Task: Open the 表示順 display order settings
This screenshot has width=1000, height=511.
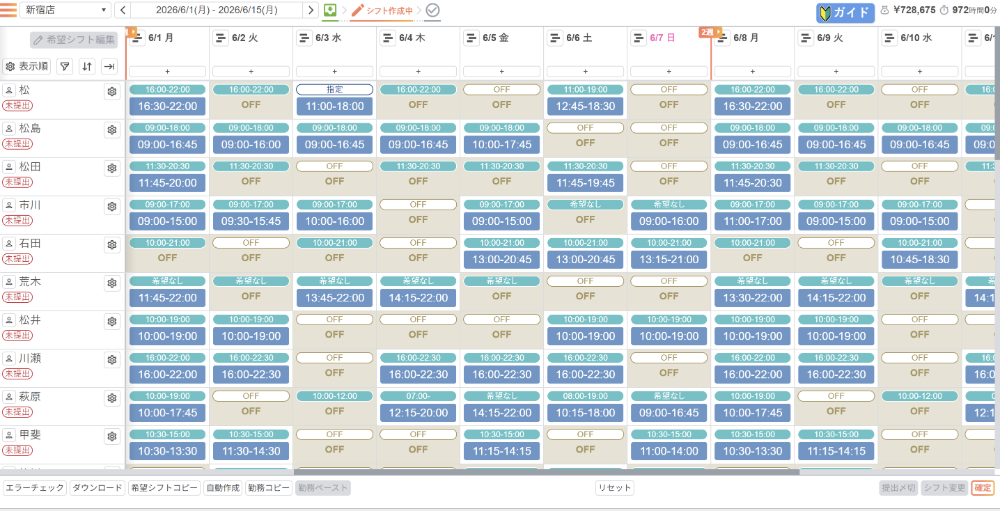Action: click(27, 66)
